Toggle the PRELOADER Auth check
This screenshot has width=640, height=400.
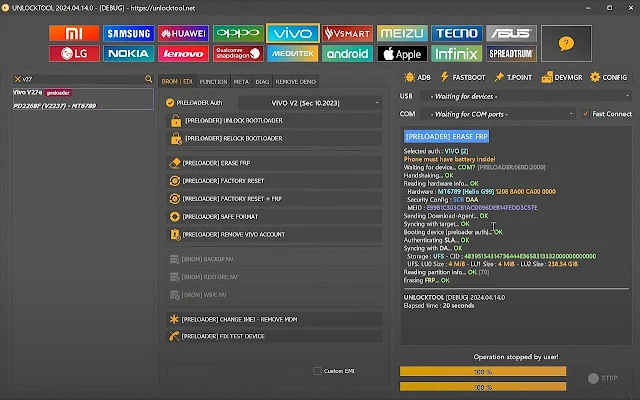(170, 103)
